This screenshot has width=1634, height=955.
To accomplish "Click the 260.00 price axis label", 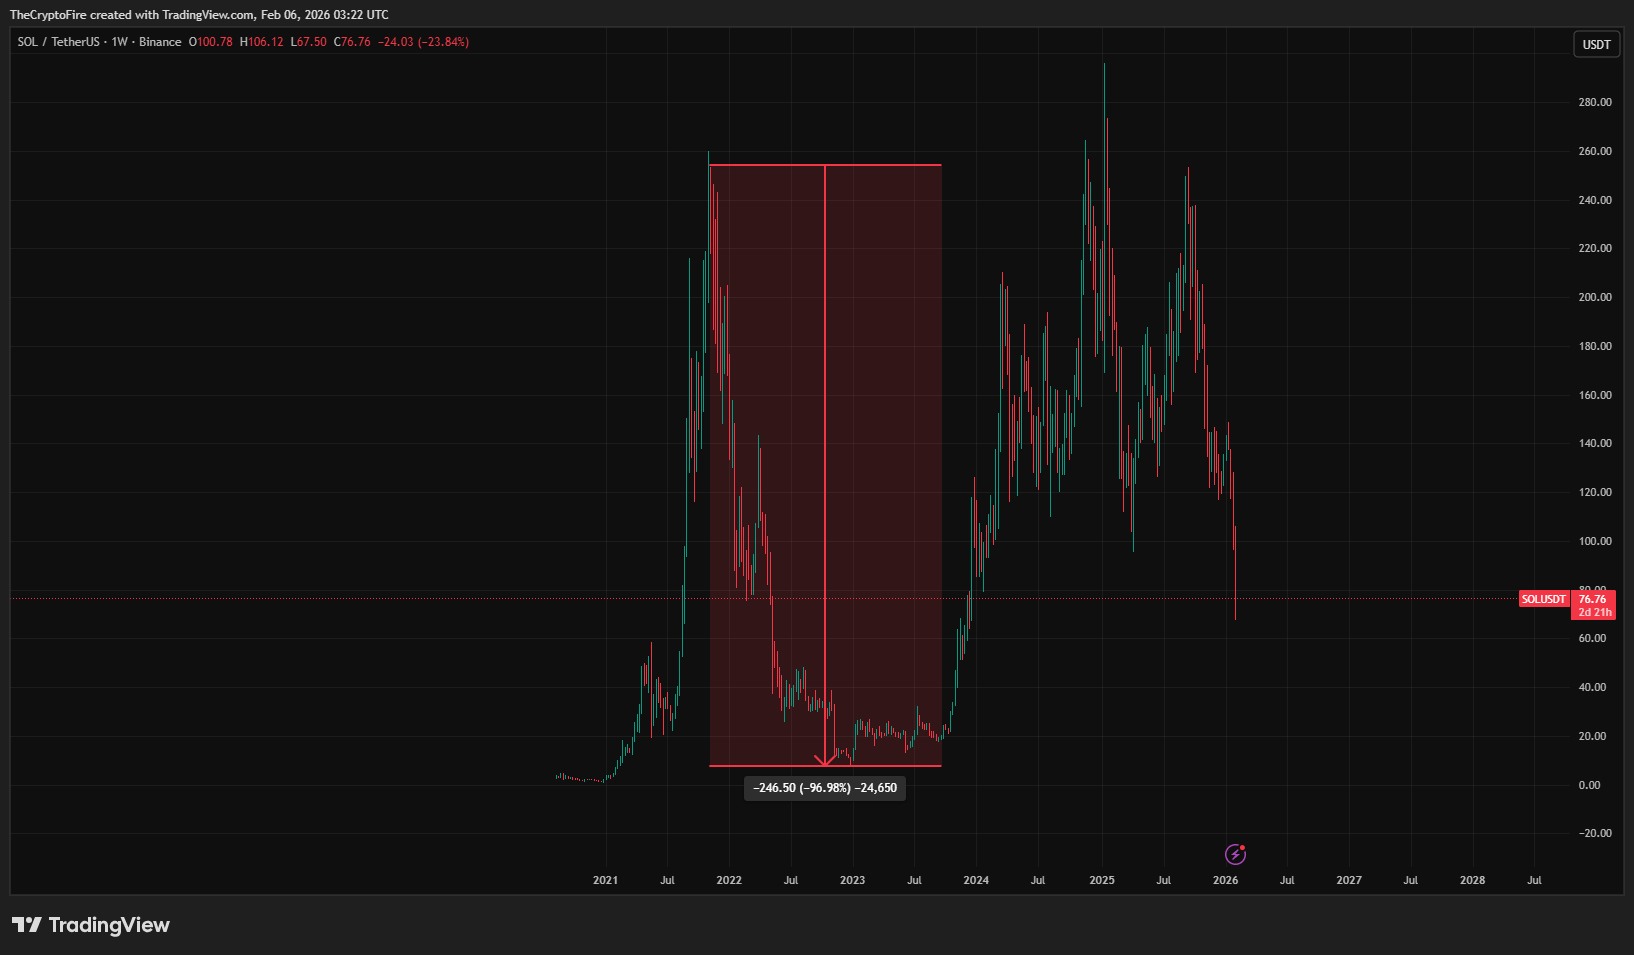I will [1595, 151].
